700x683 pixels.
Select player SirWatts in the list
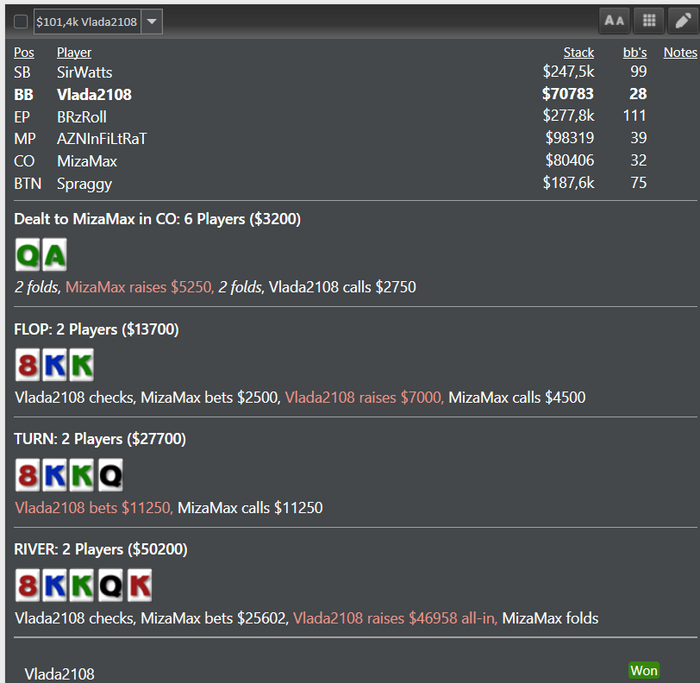coord(84,72)
